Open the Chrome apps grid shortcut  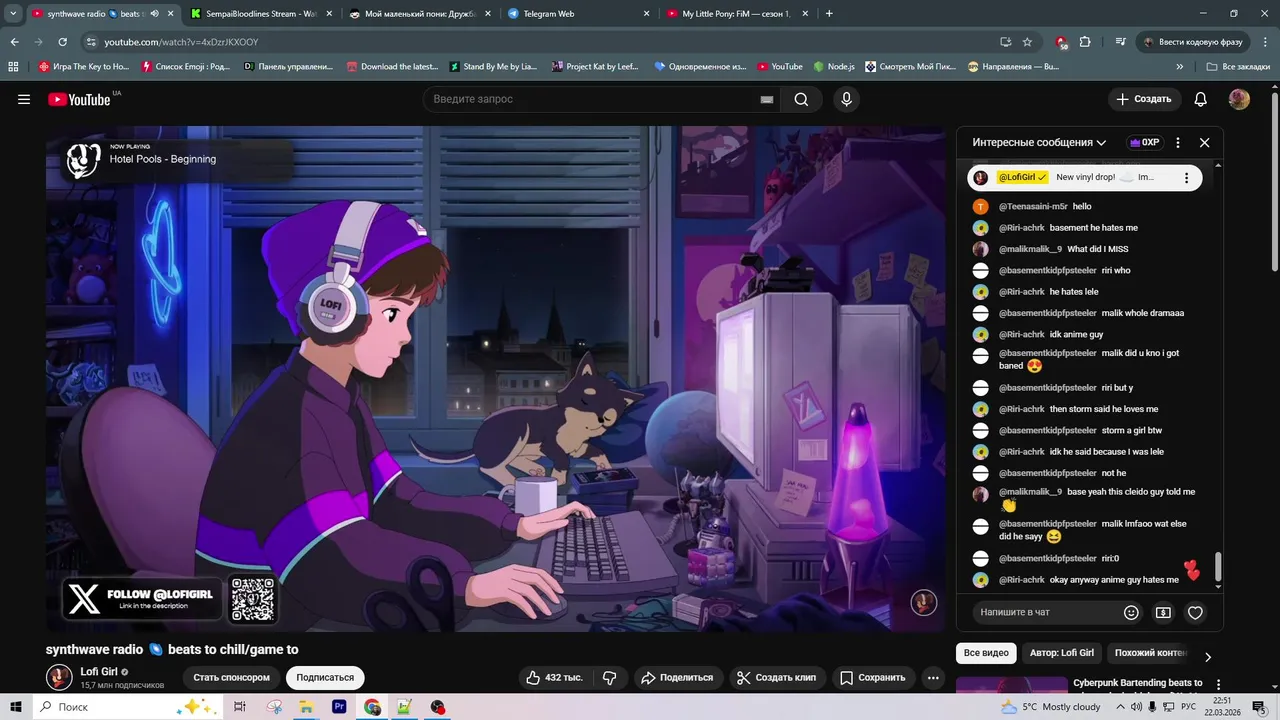point(13,67)
